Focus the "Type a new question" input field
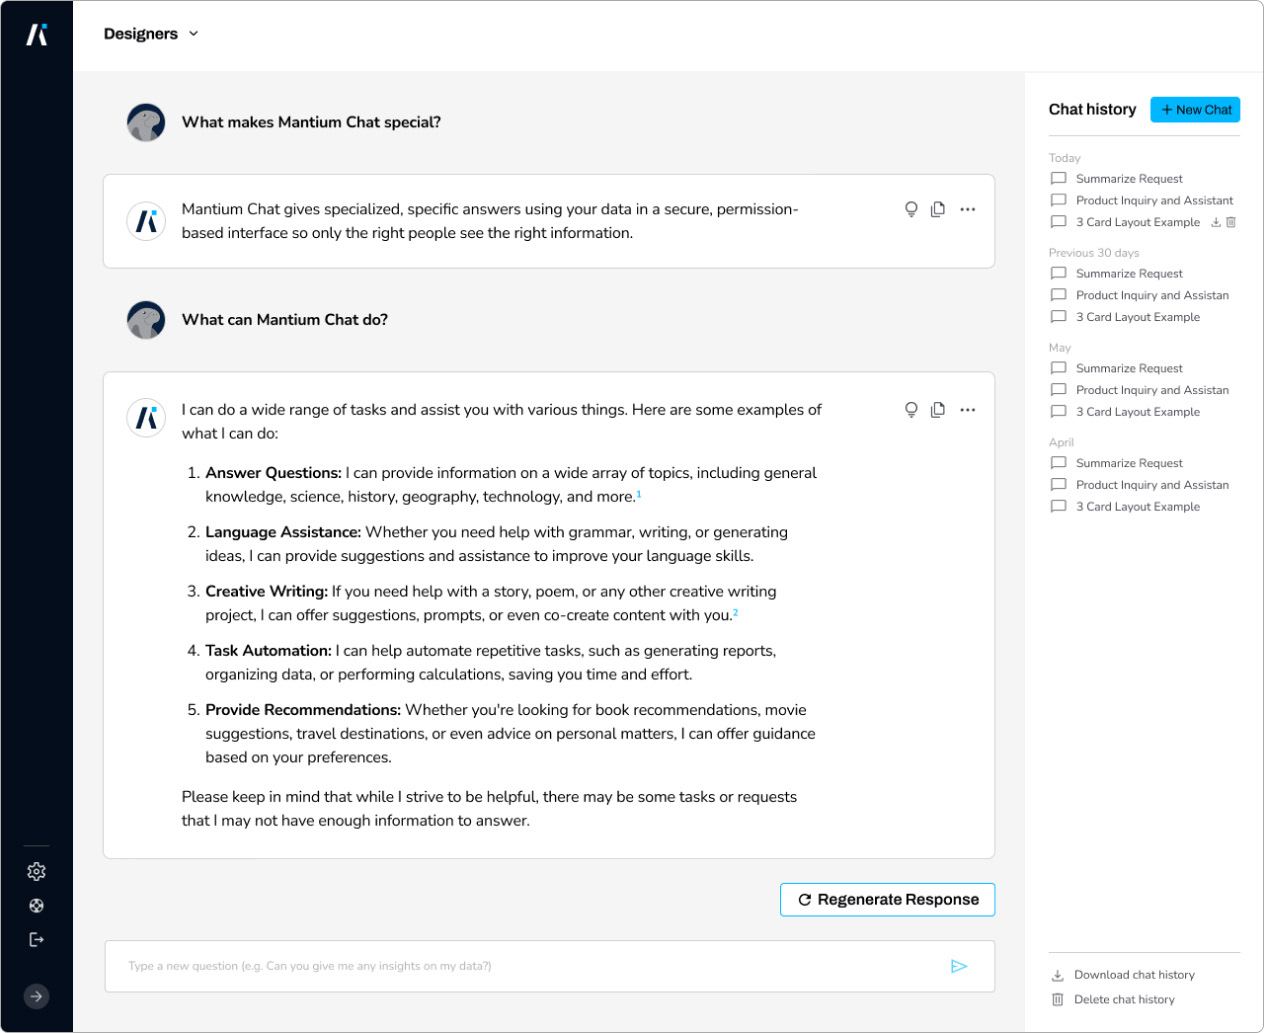1264x1033 pixels. [549, 966]
